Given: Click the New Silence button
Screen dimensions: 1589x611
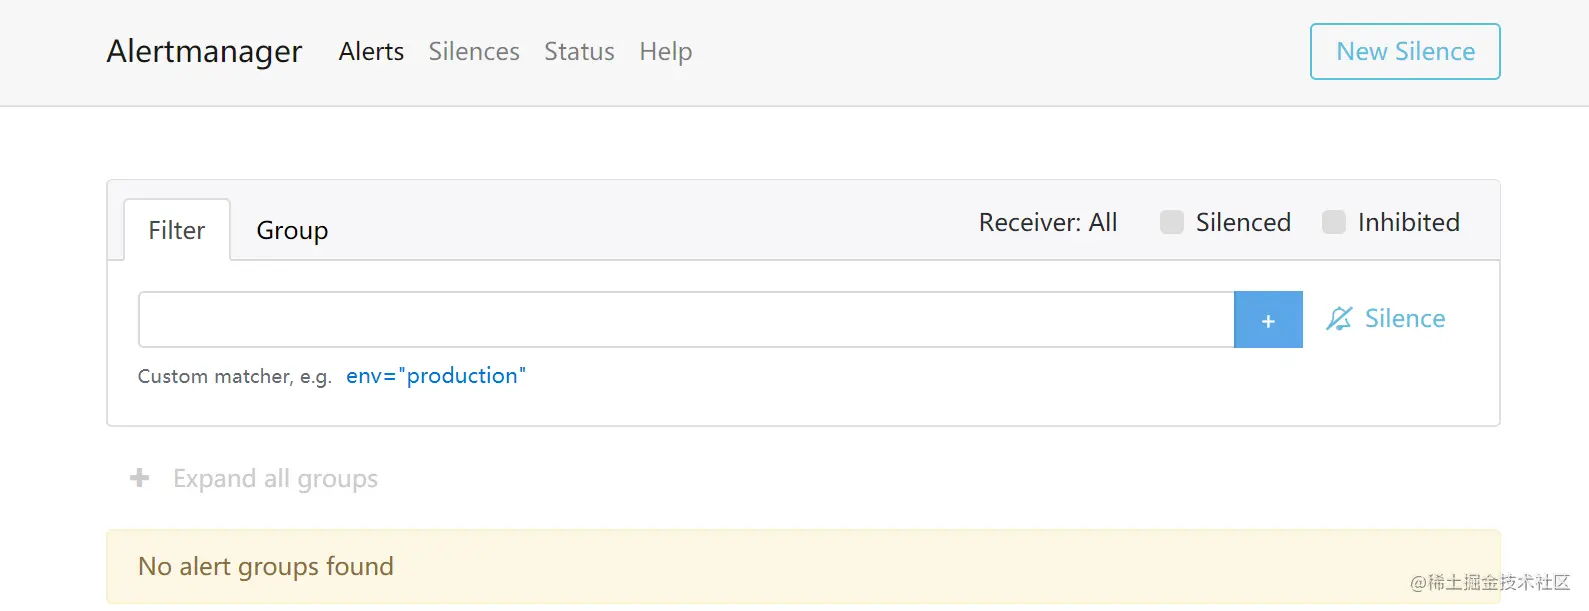Looking at the screenshot, I should coord(1405,51).
